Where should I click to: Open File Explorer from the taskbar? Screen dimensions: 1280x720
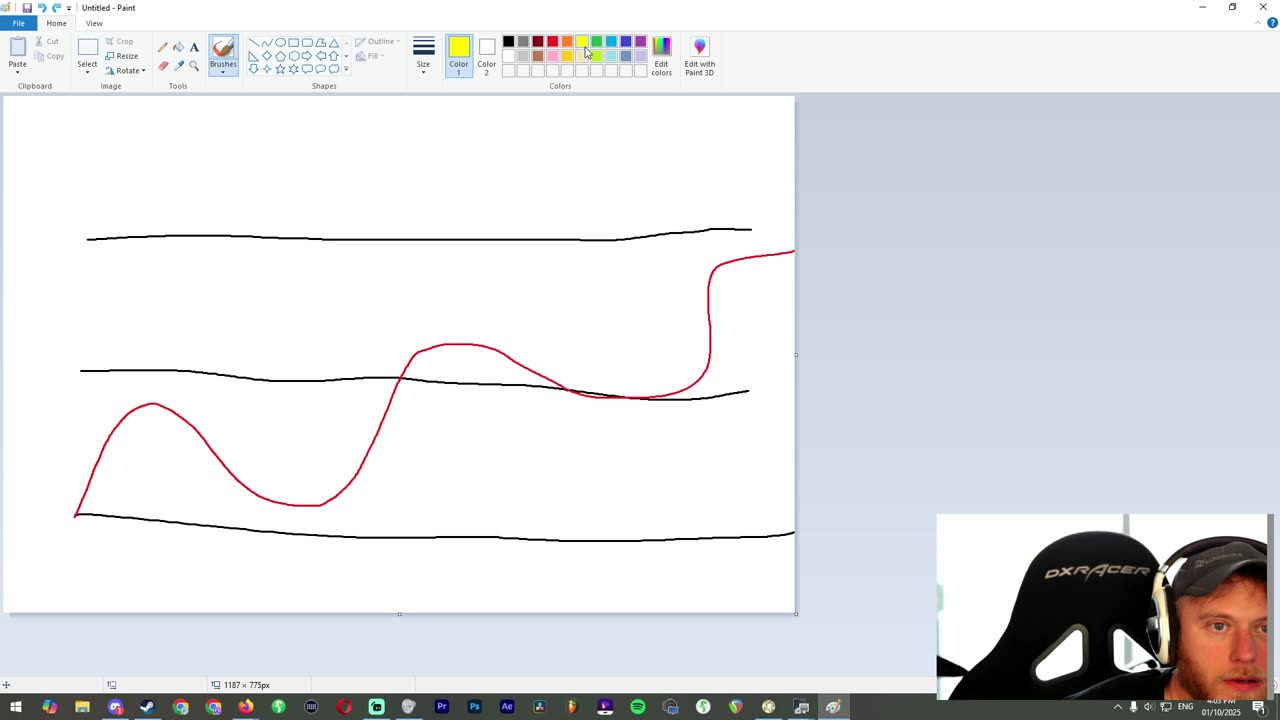[x=82, y=707]
